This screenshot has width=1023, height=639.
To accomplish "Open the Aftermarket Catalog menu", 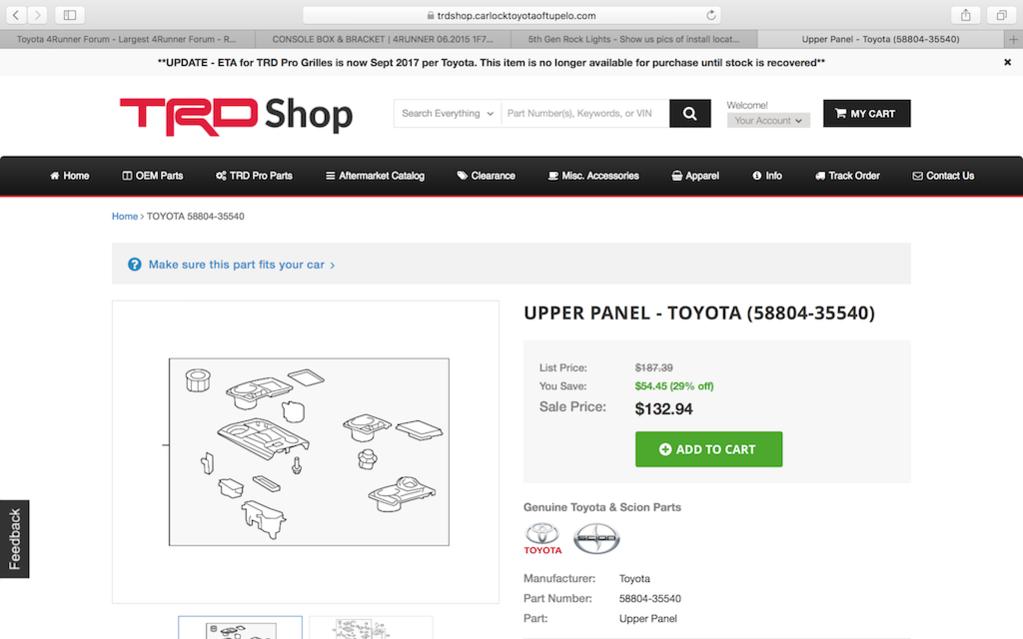I will [x=375, y=176].
